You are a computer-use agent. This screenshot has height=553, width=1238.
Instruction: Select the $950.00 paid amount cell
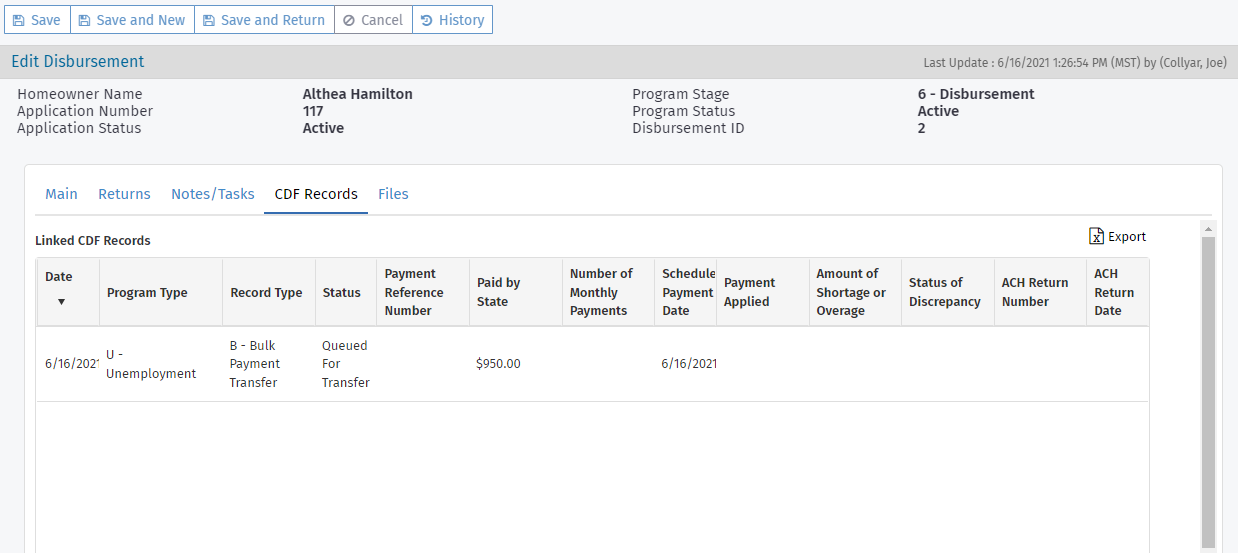pyautogui.click(x=516, y=364)
